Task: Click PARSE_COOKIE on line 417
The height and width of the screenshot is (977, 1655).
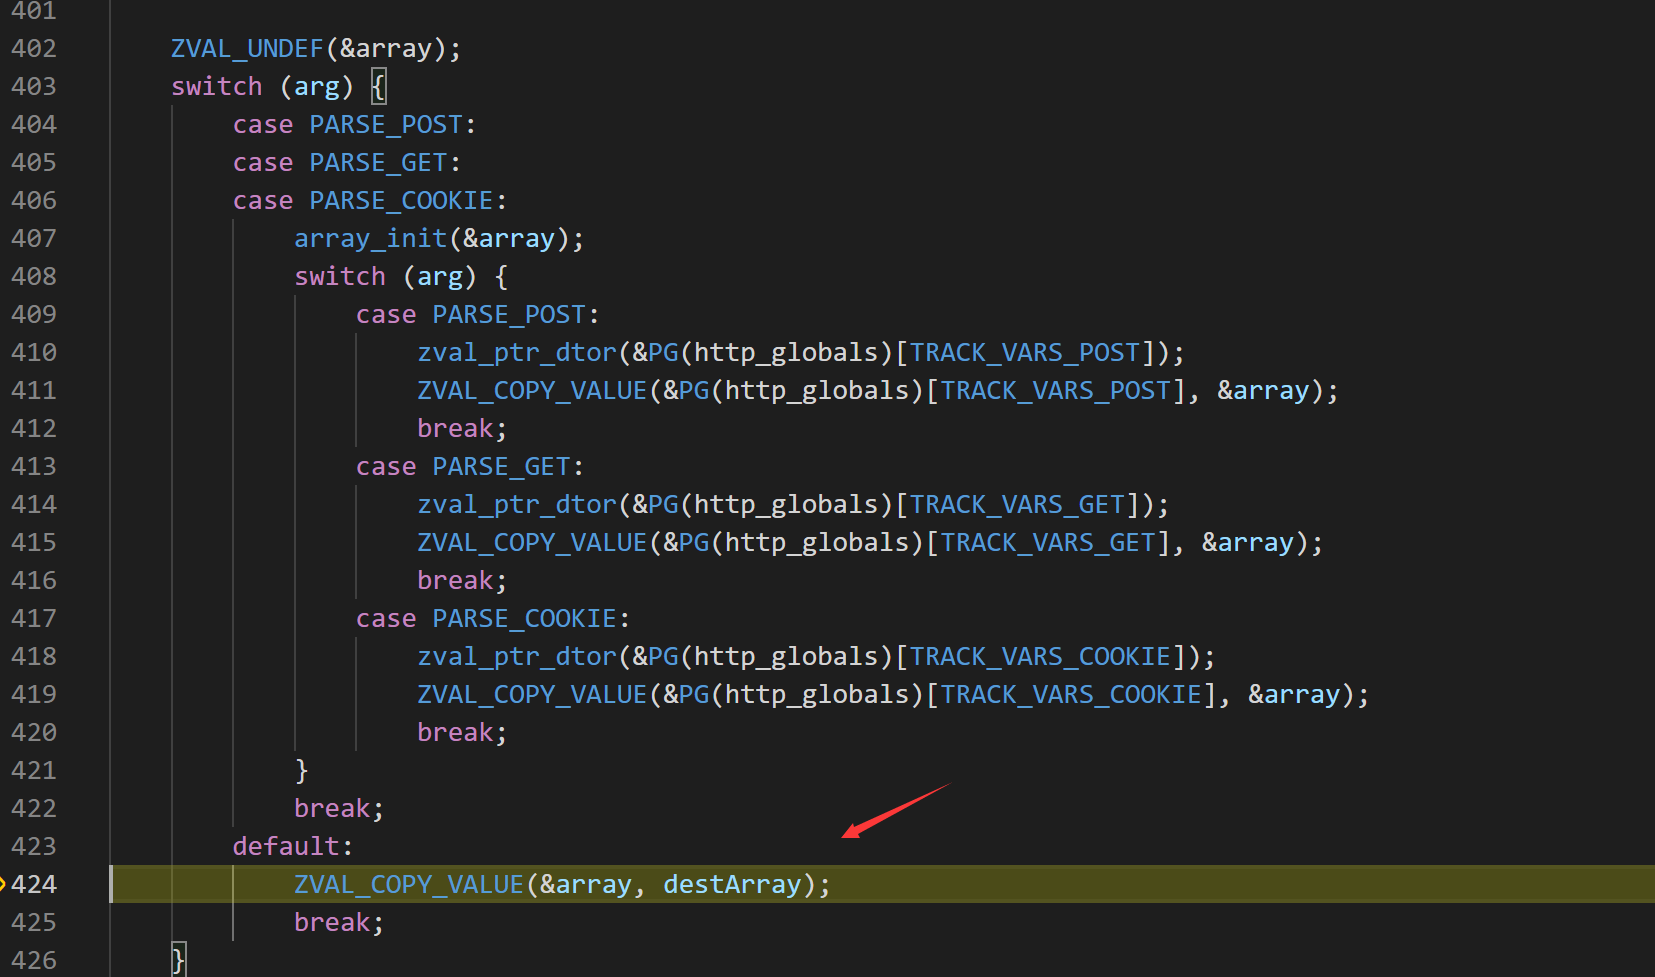Action: (524, 618)
